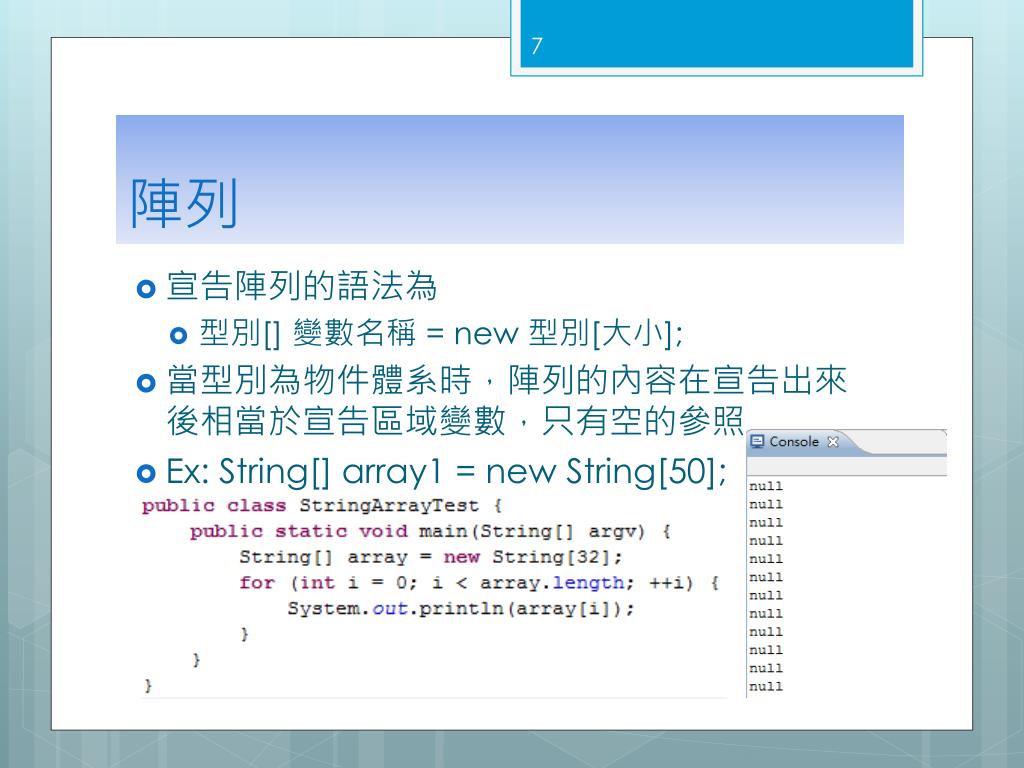Click the code line new String[32]
Image resolution: width=1024 pixels, height=768 pixels.
point(430,557)
